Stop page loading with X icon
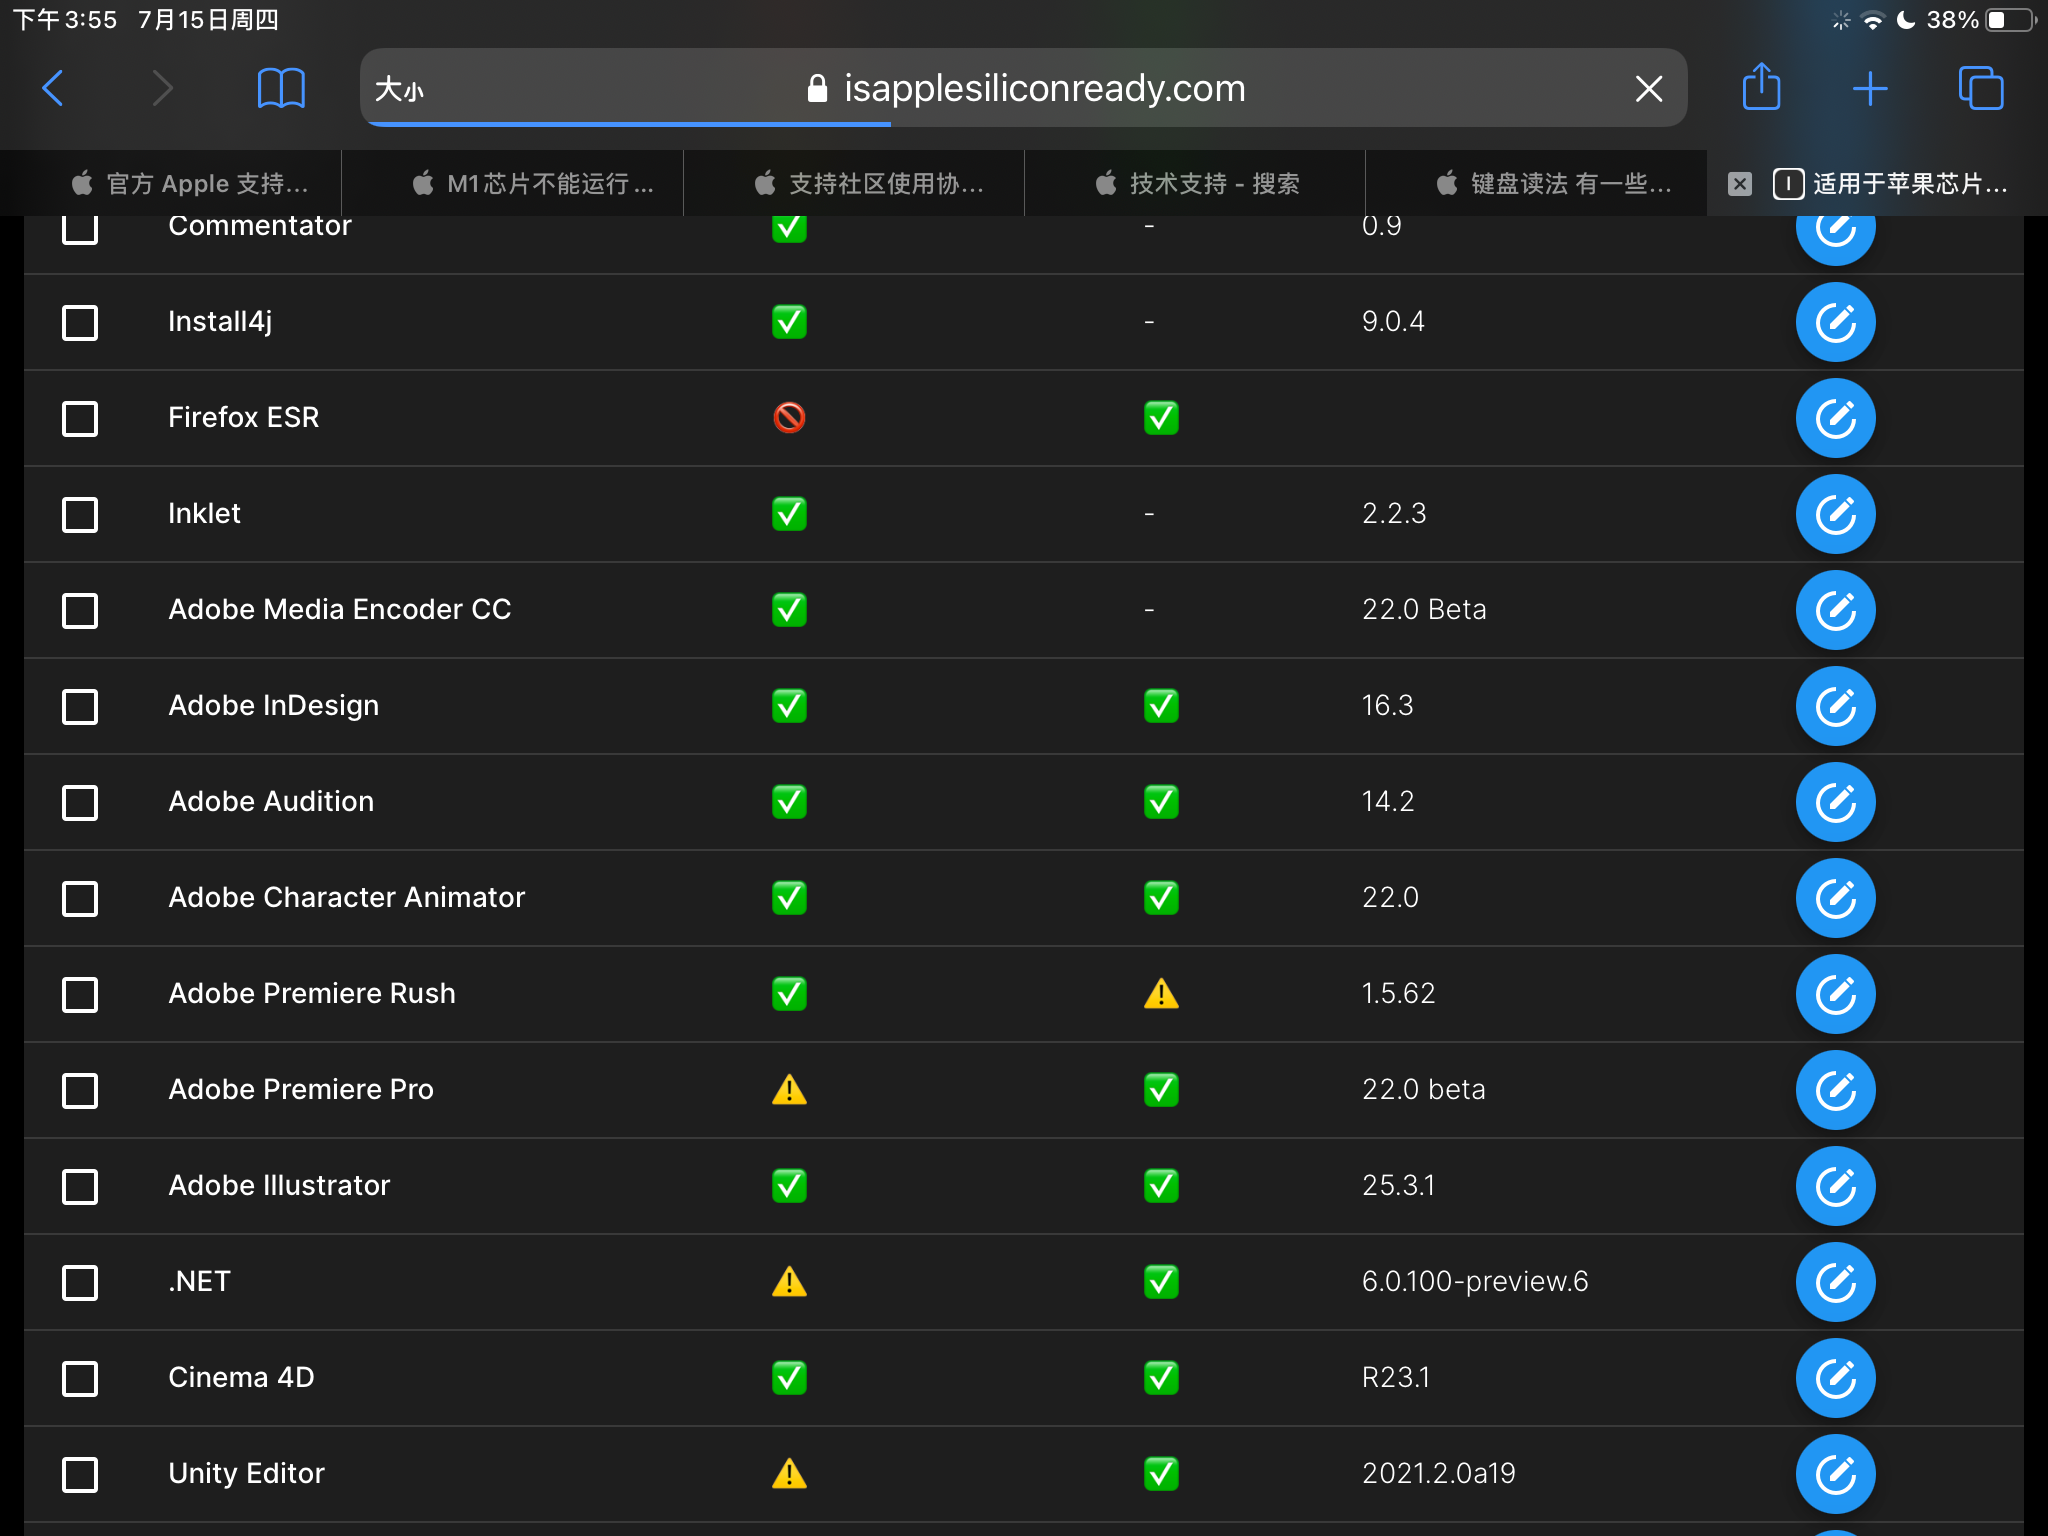Image resolution: width=2048 pixels, height=1536 pixels. pos(1648,89)
